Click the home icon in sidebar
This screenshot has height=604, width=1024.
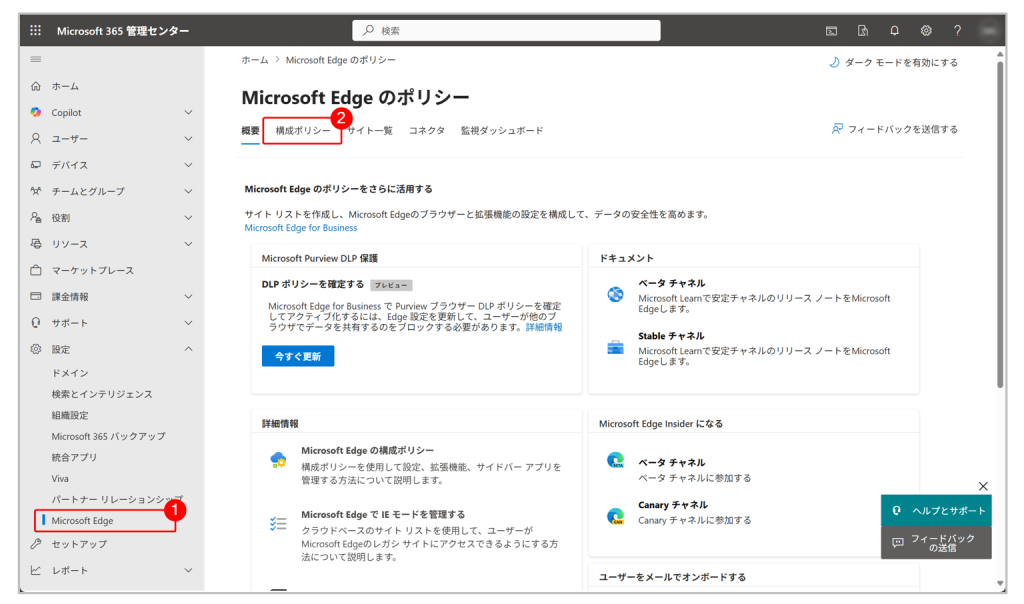pos(36,86)
